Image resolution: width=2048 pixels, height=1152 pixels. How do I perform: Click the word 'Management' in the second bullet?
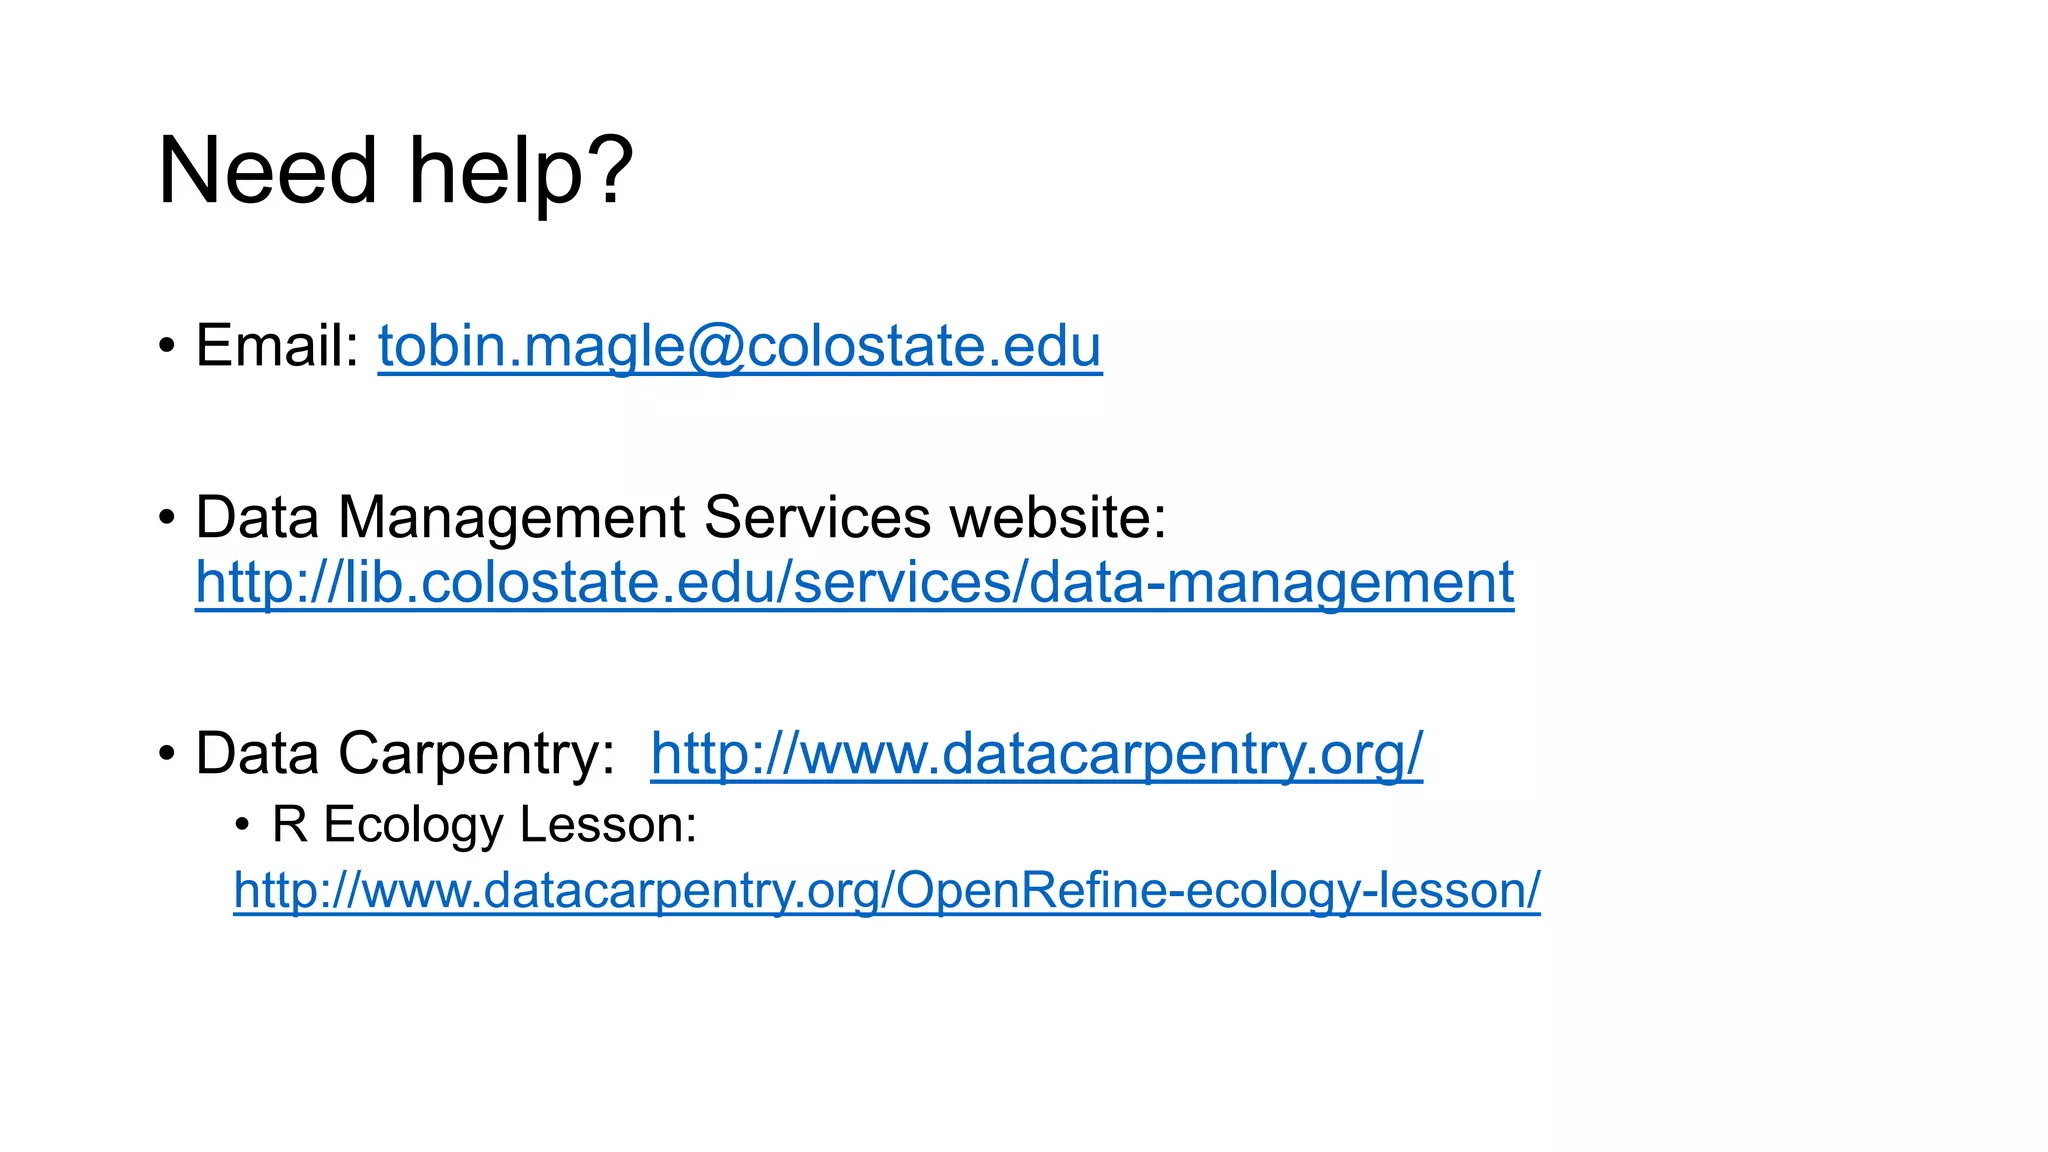[x=512, y=520]
